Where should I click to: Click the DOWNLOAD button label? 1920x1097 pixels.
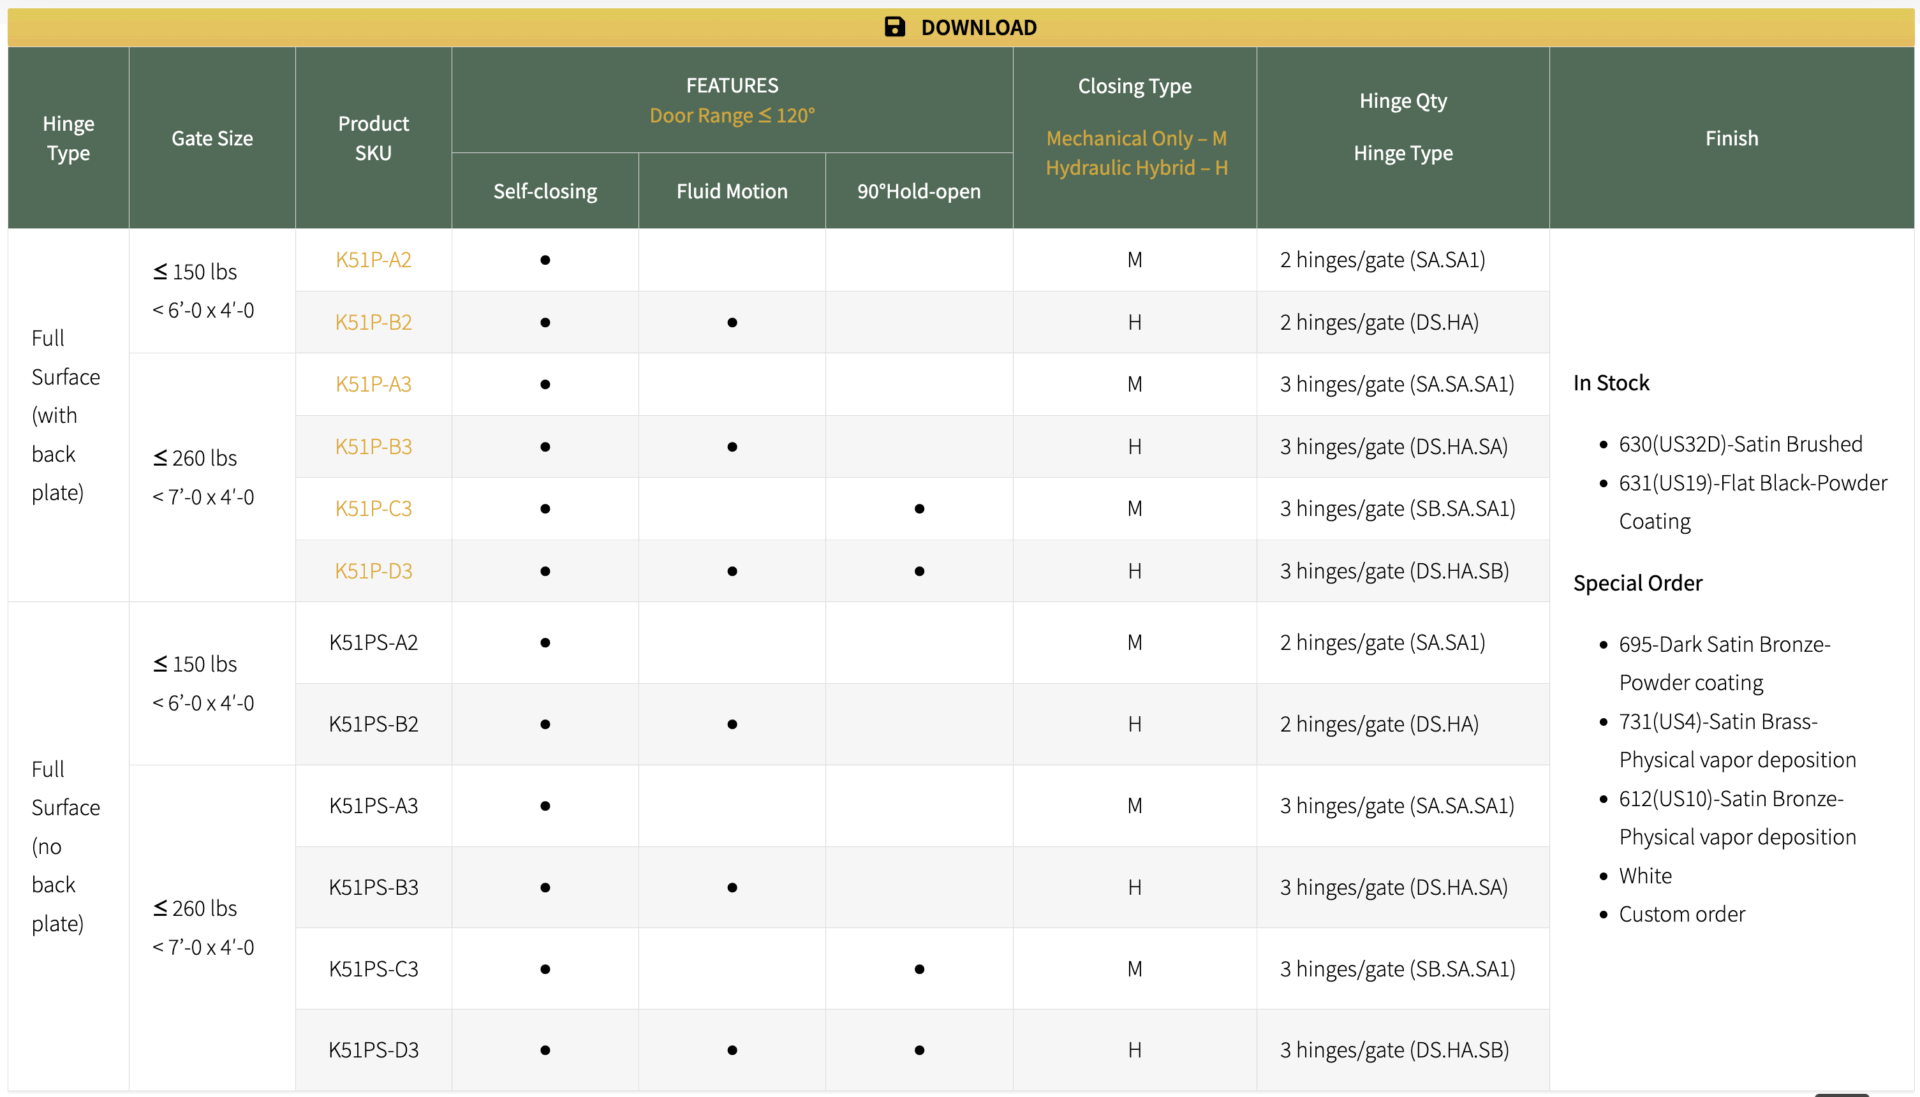[978, 28]
